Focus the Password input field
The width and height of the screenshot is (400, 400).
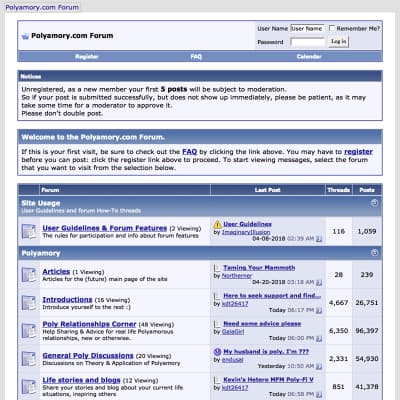click(307, 42)
